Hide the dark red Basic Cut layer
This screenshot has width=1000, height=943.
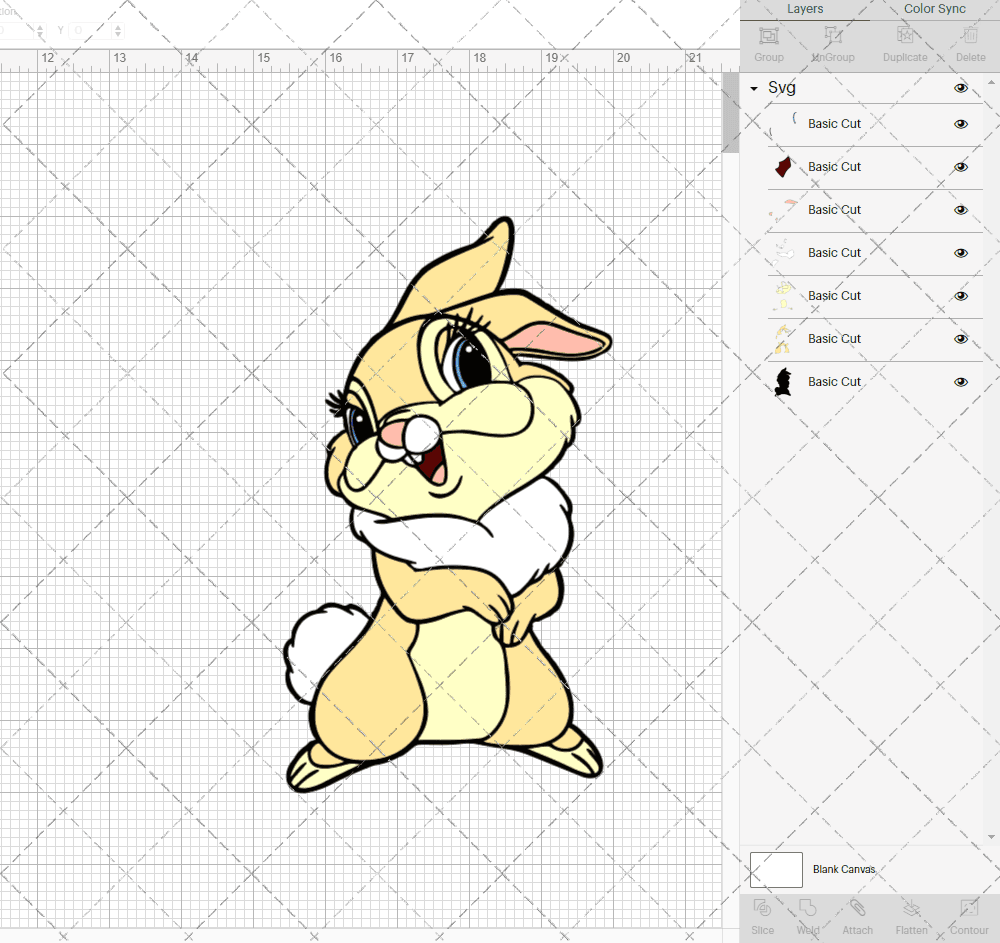(960, 167)
